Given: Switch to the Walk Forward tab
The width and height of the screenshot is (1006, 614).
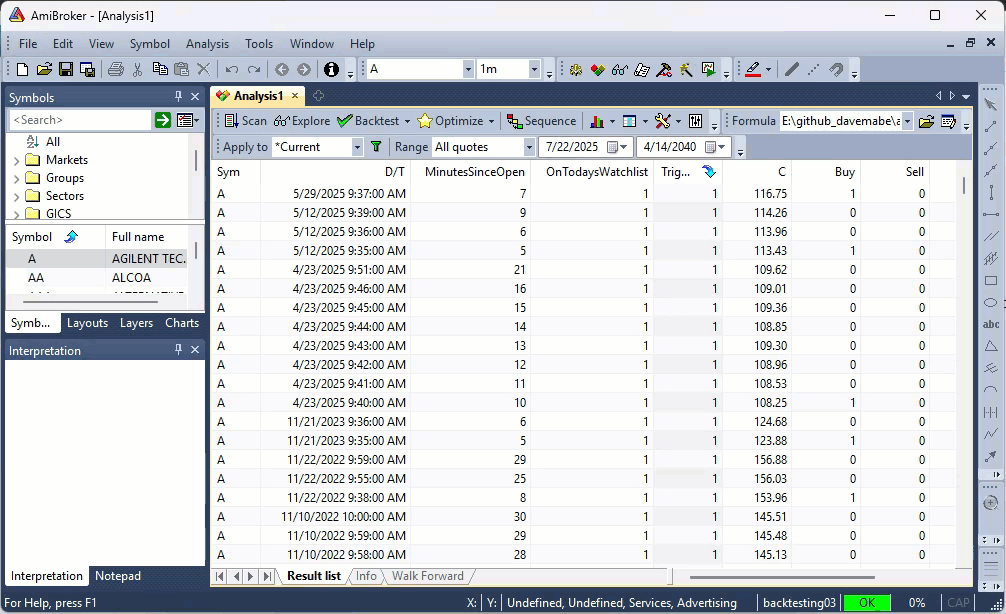Looking at the screenshot, I should pos(427,576).
